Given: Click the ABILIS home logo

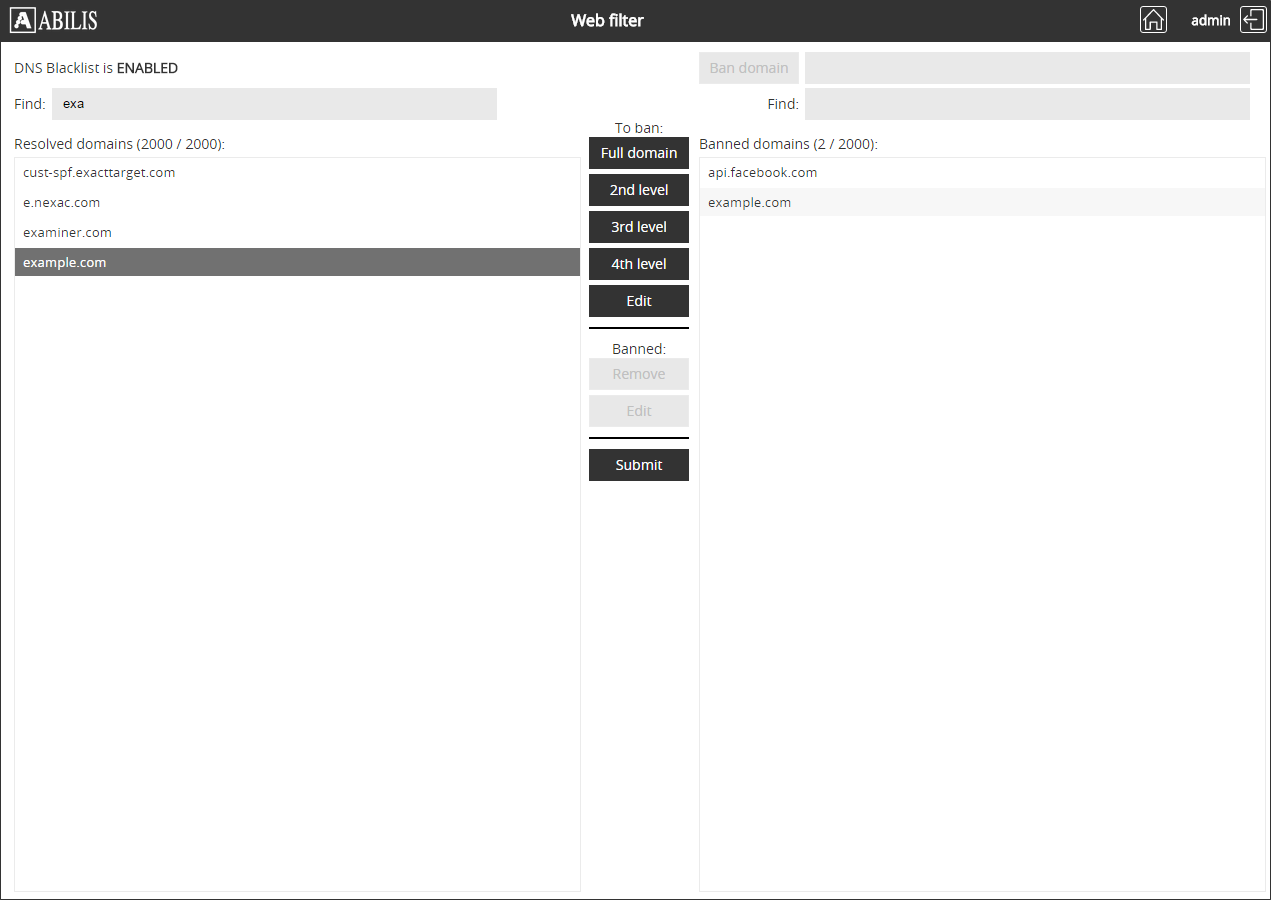Looking at the screenshot, I should 54,19.
